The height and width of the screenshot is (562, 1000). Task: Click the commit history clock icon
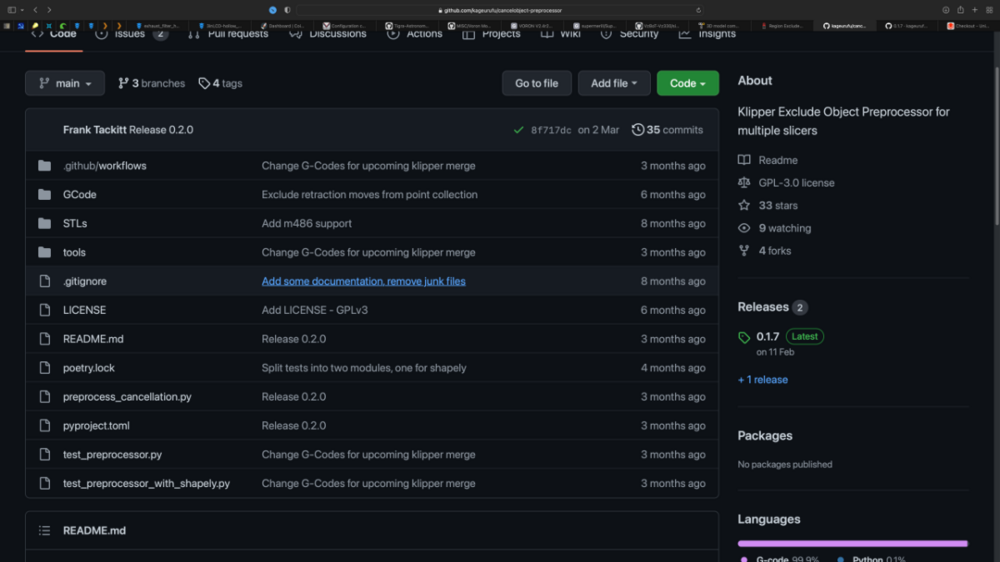[638, 129]
